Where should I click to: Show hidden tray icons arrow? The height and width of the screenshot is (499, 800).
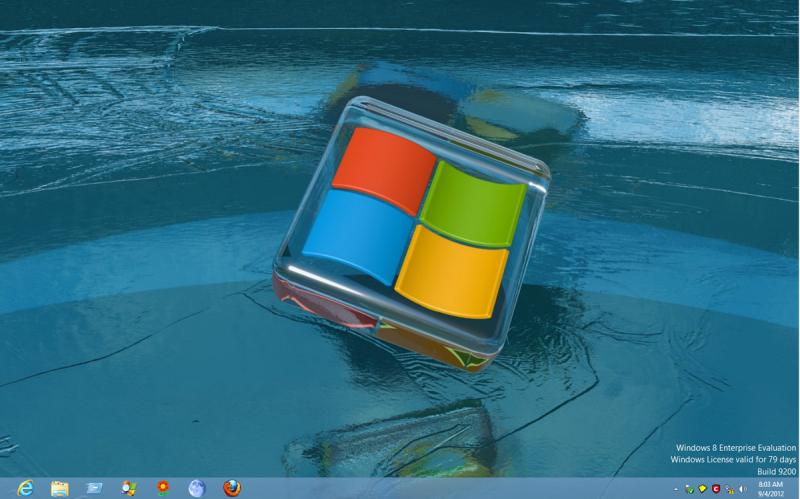pos(677,489)
